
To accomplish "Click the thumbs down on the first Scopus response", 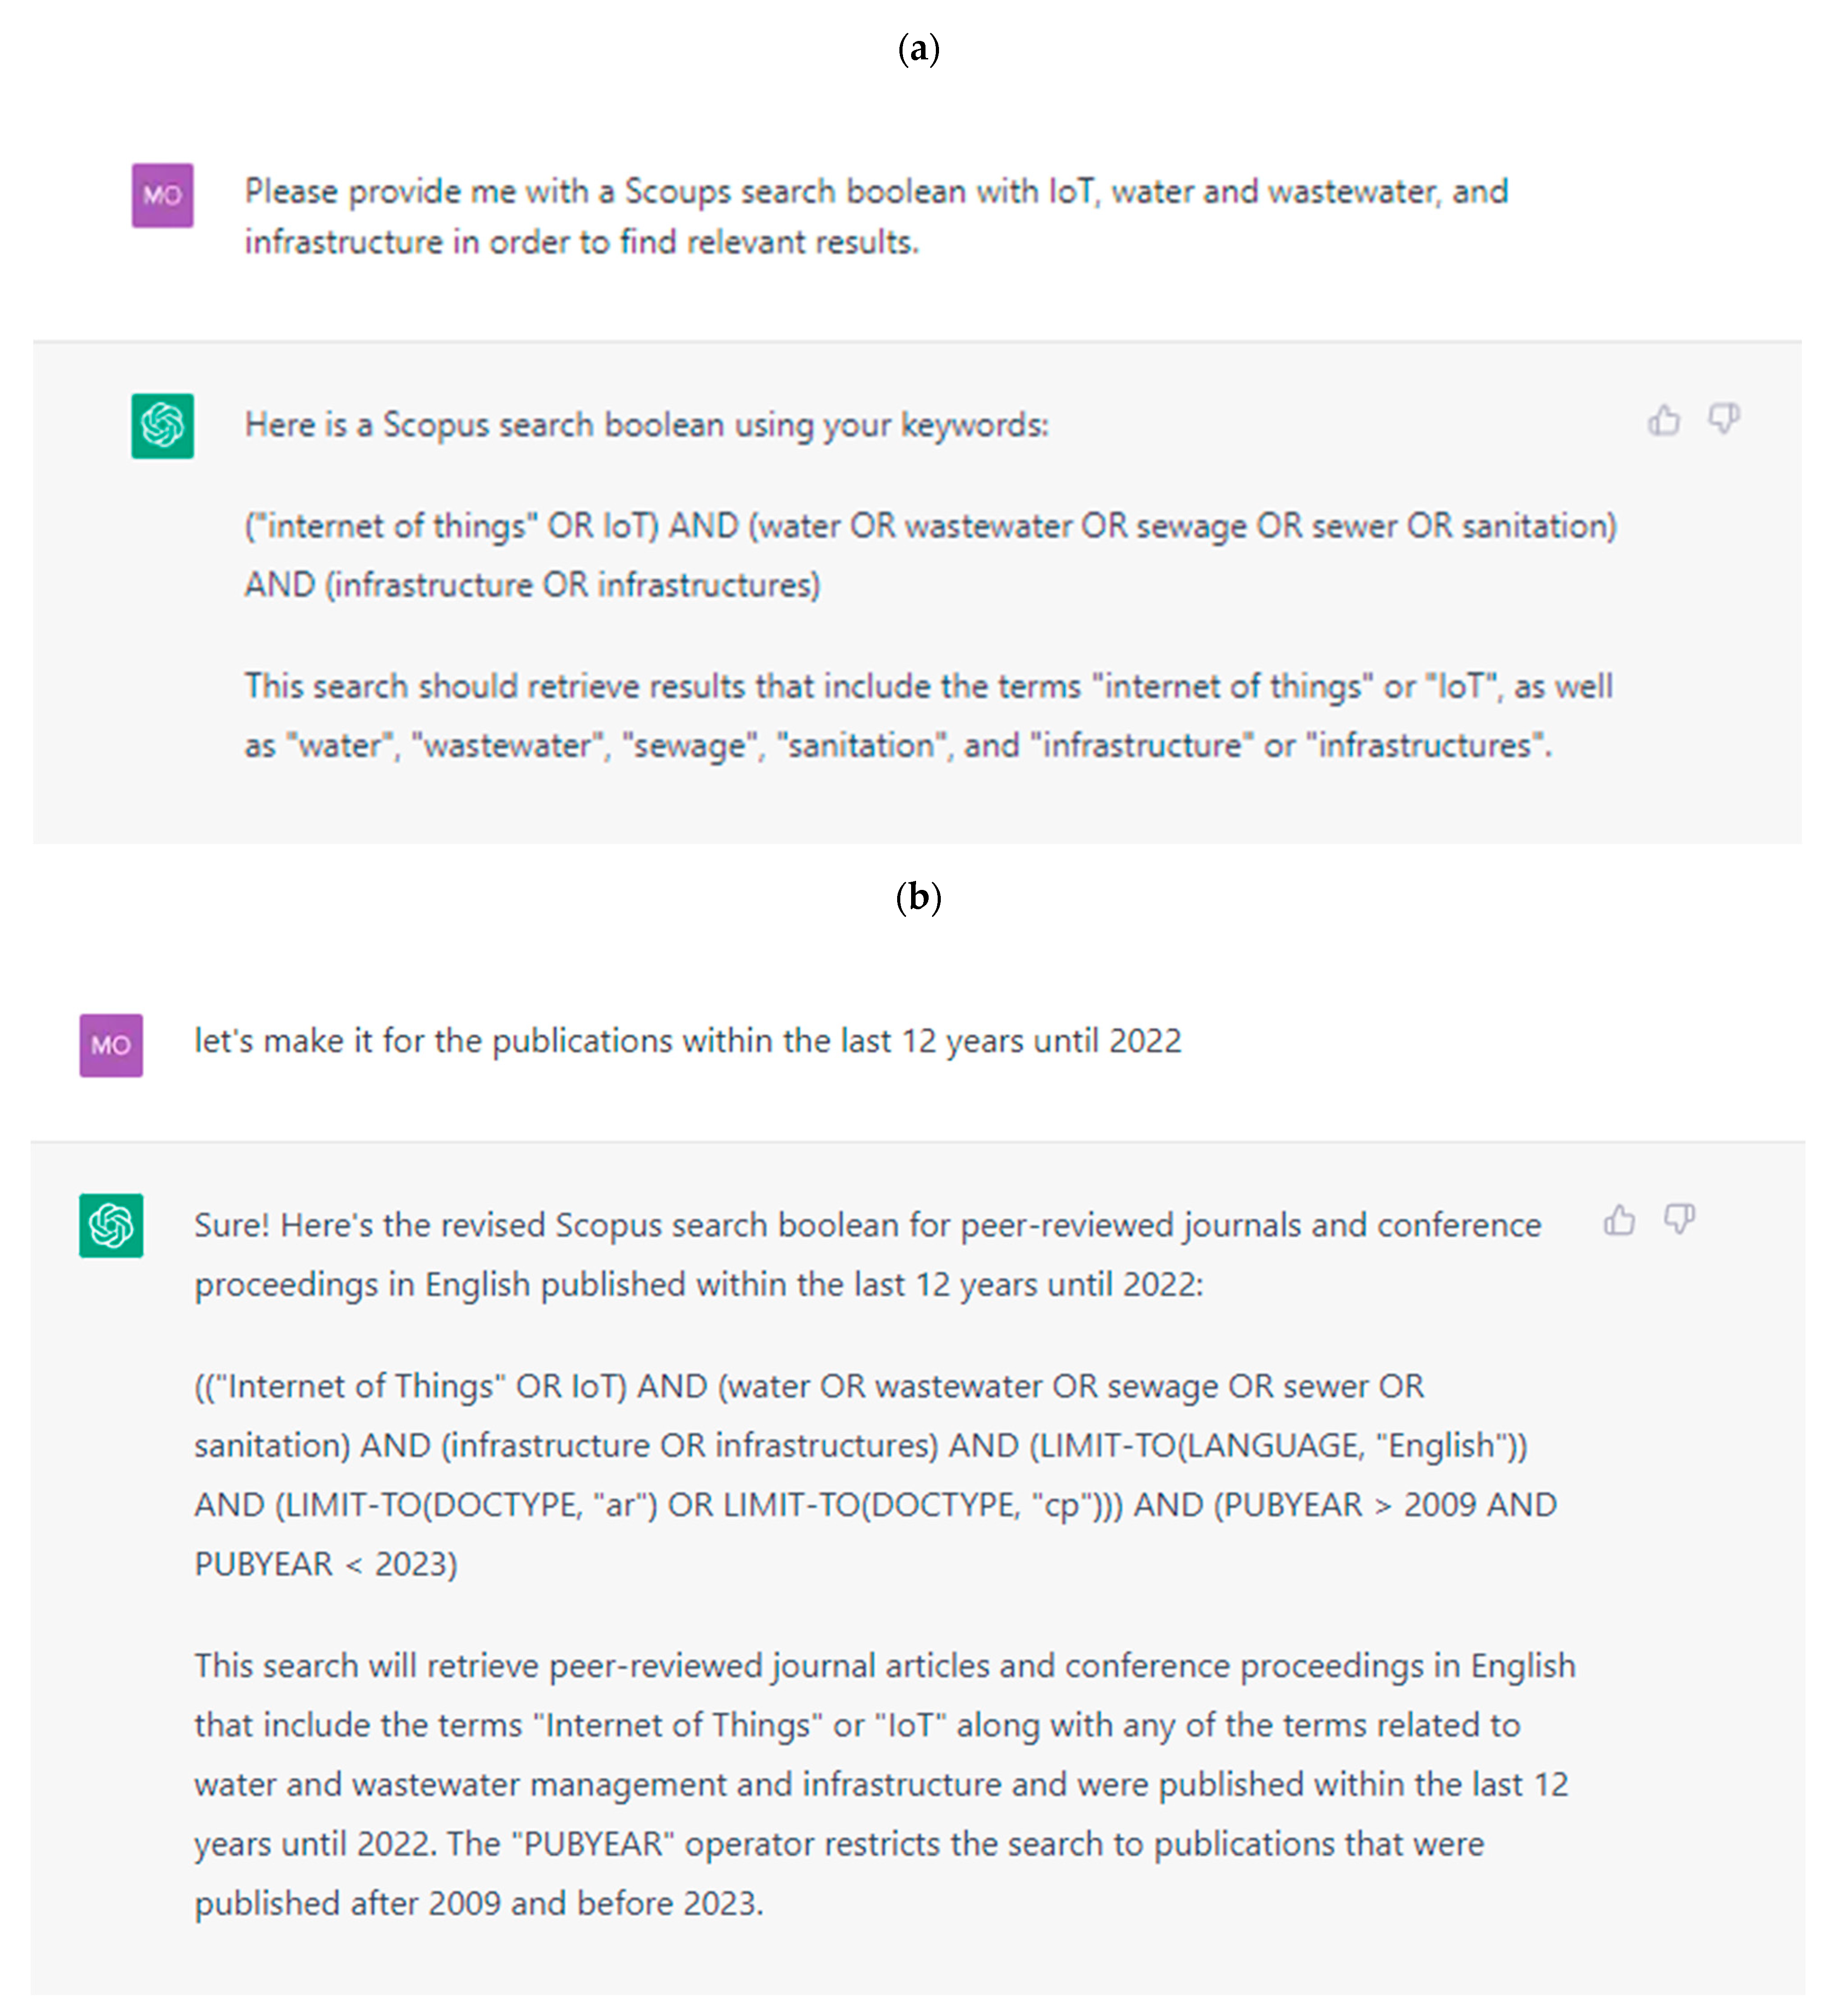I will pyautogui.click(x=1724, y=419).
